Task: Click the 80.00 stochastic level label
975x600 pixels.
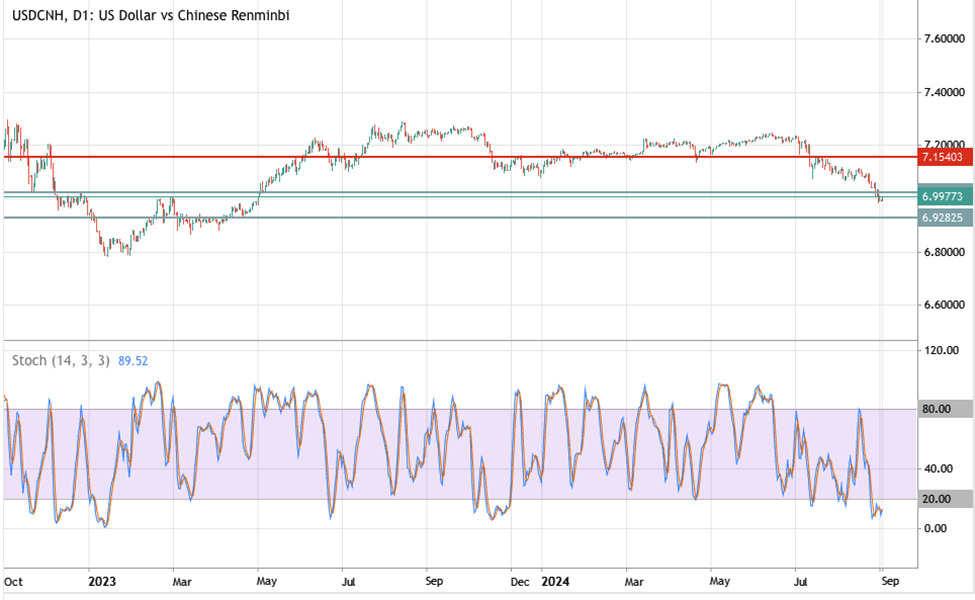Action: [945, 409]
